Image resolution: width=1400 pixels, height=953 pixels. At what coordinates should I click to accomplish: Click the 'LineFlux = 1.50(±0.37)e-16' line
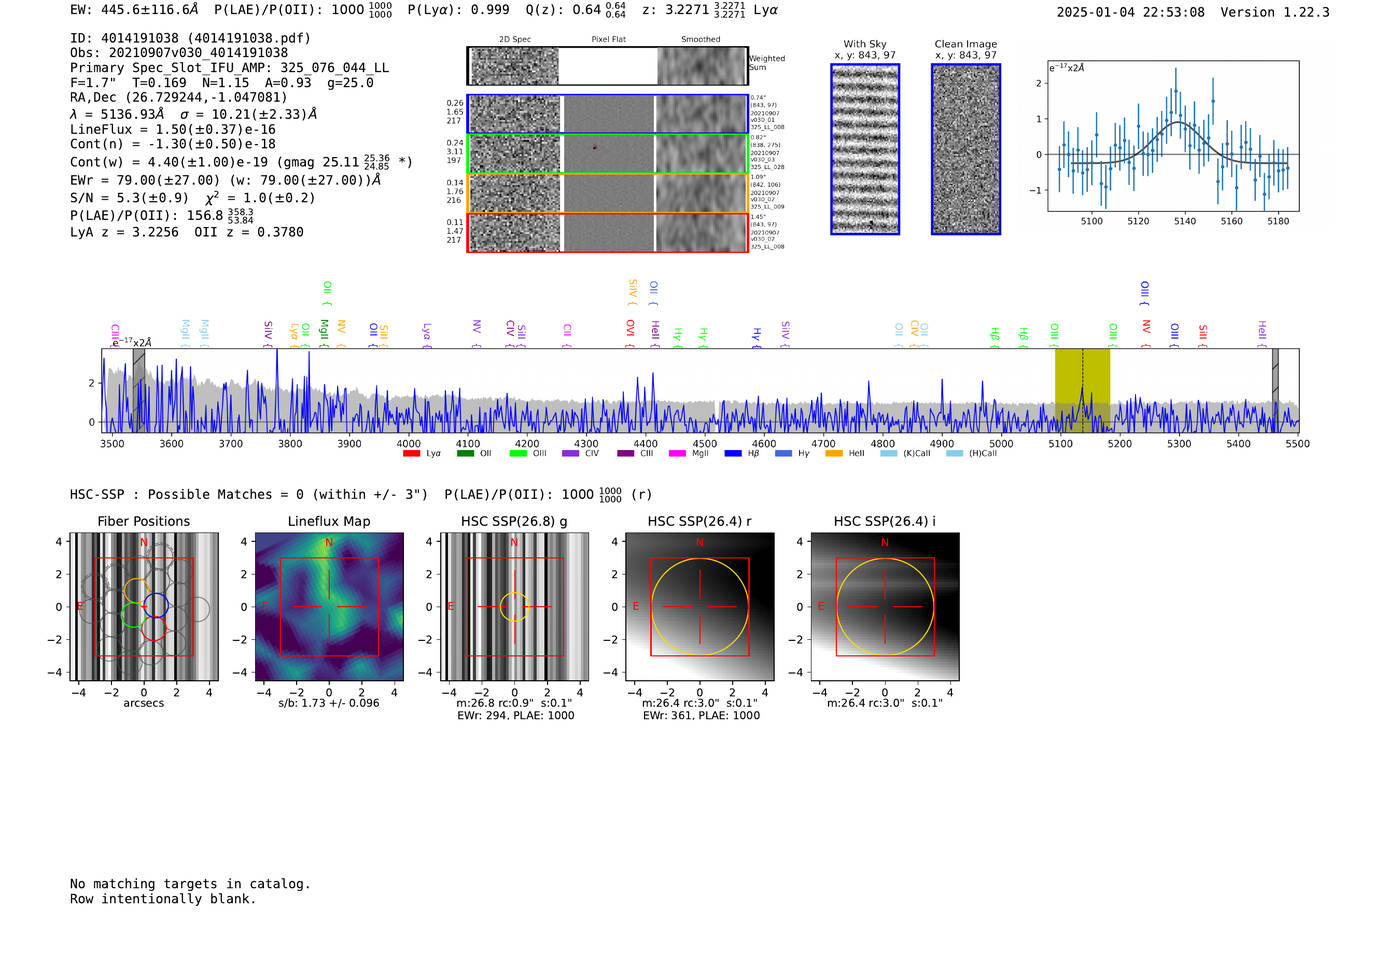coord(173,130)
